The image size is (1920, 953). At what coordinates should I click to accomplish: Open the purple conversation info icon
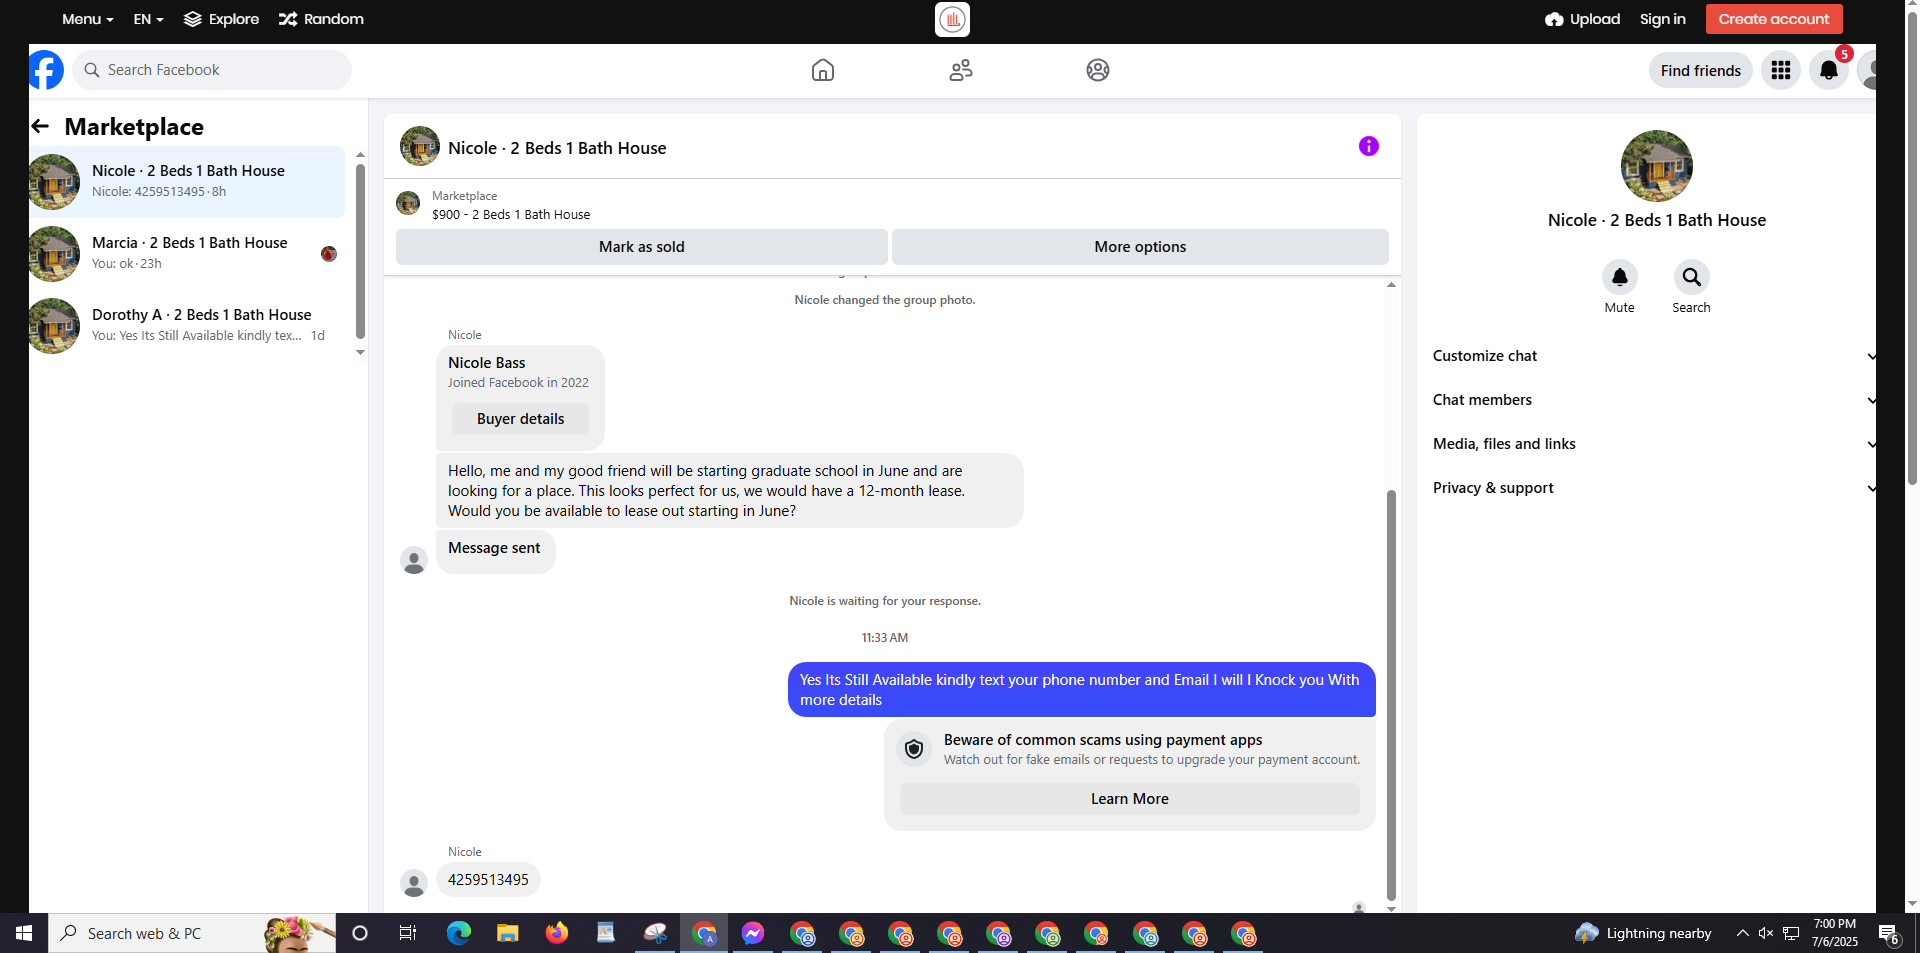tap(1369, 146)
